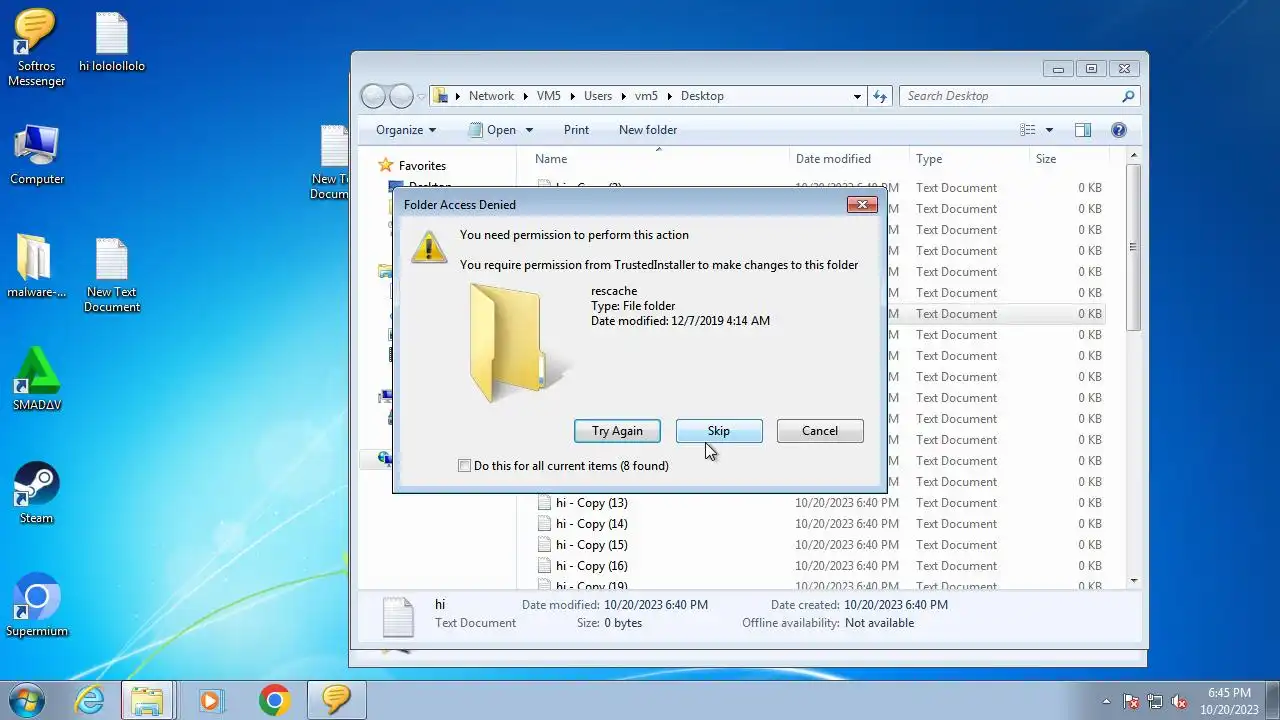Open the Windows Start menu

point(27,699)
